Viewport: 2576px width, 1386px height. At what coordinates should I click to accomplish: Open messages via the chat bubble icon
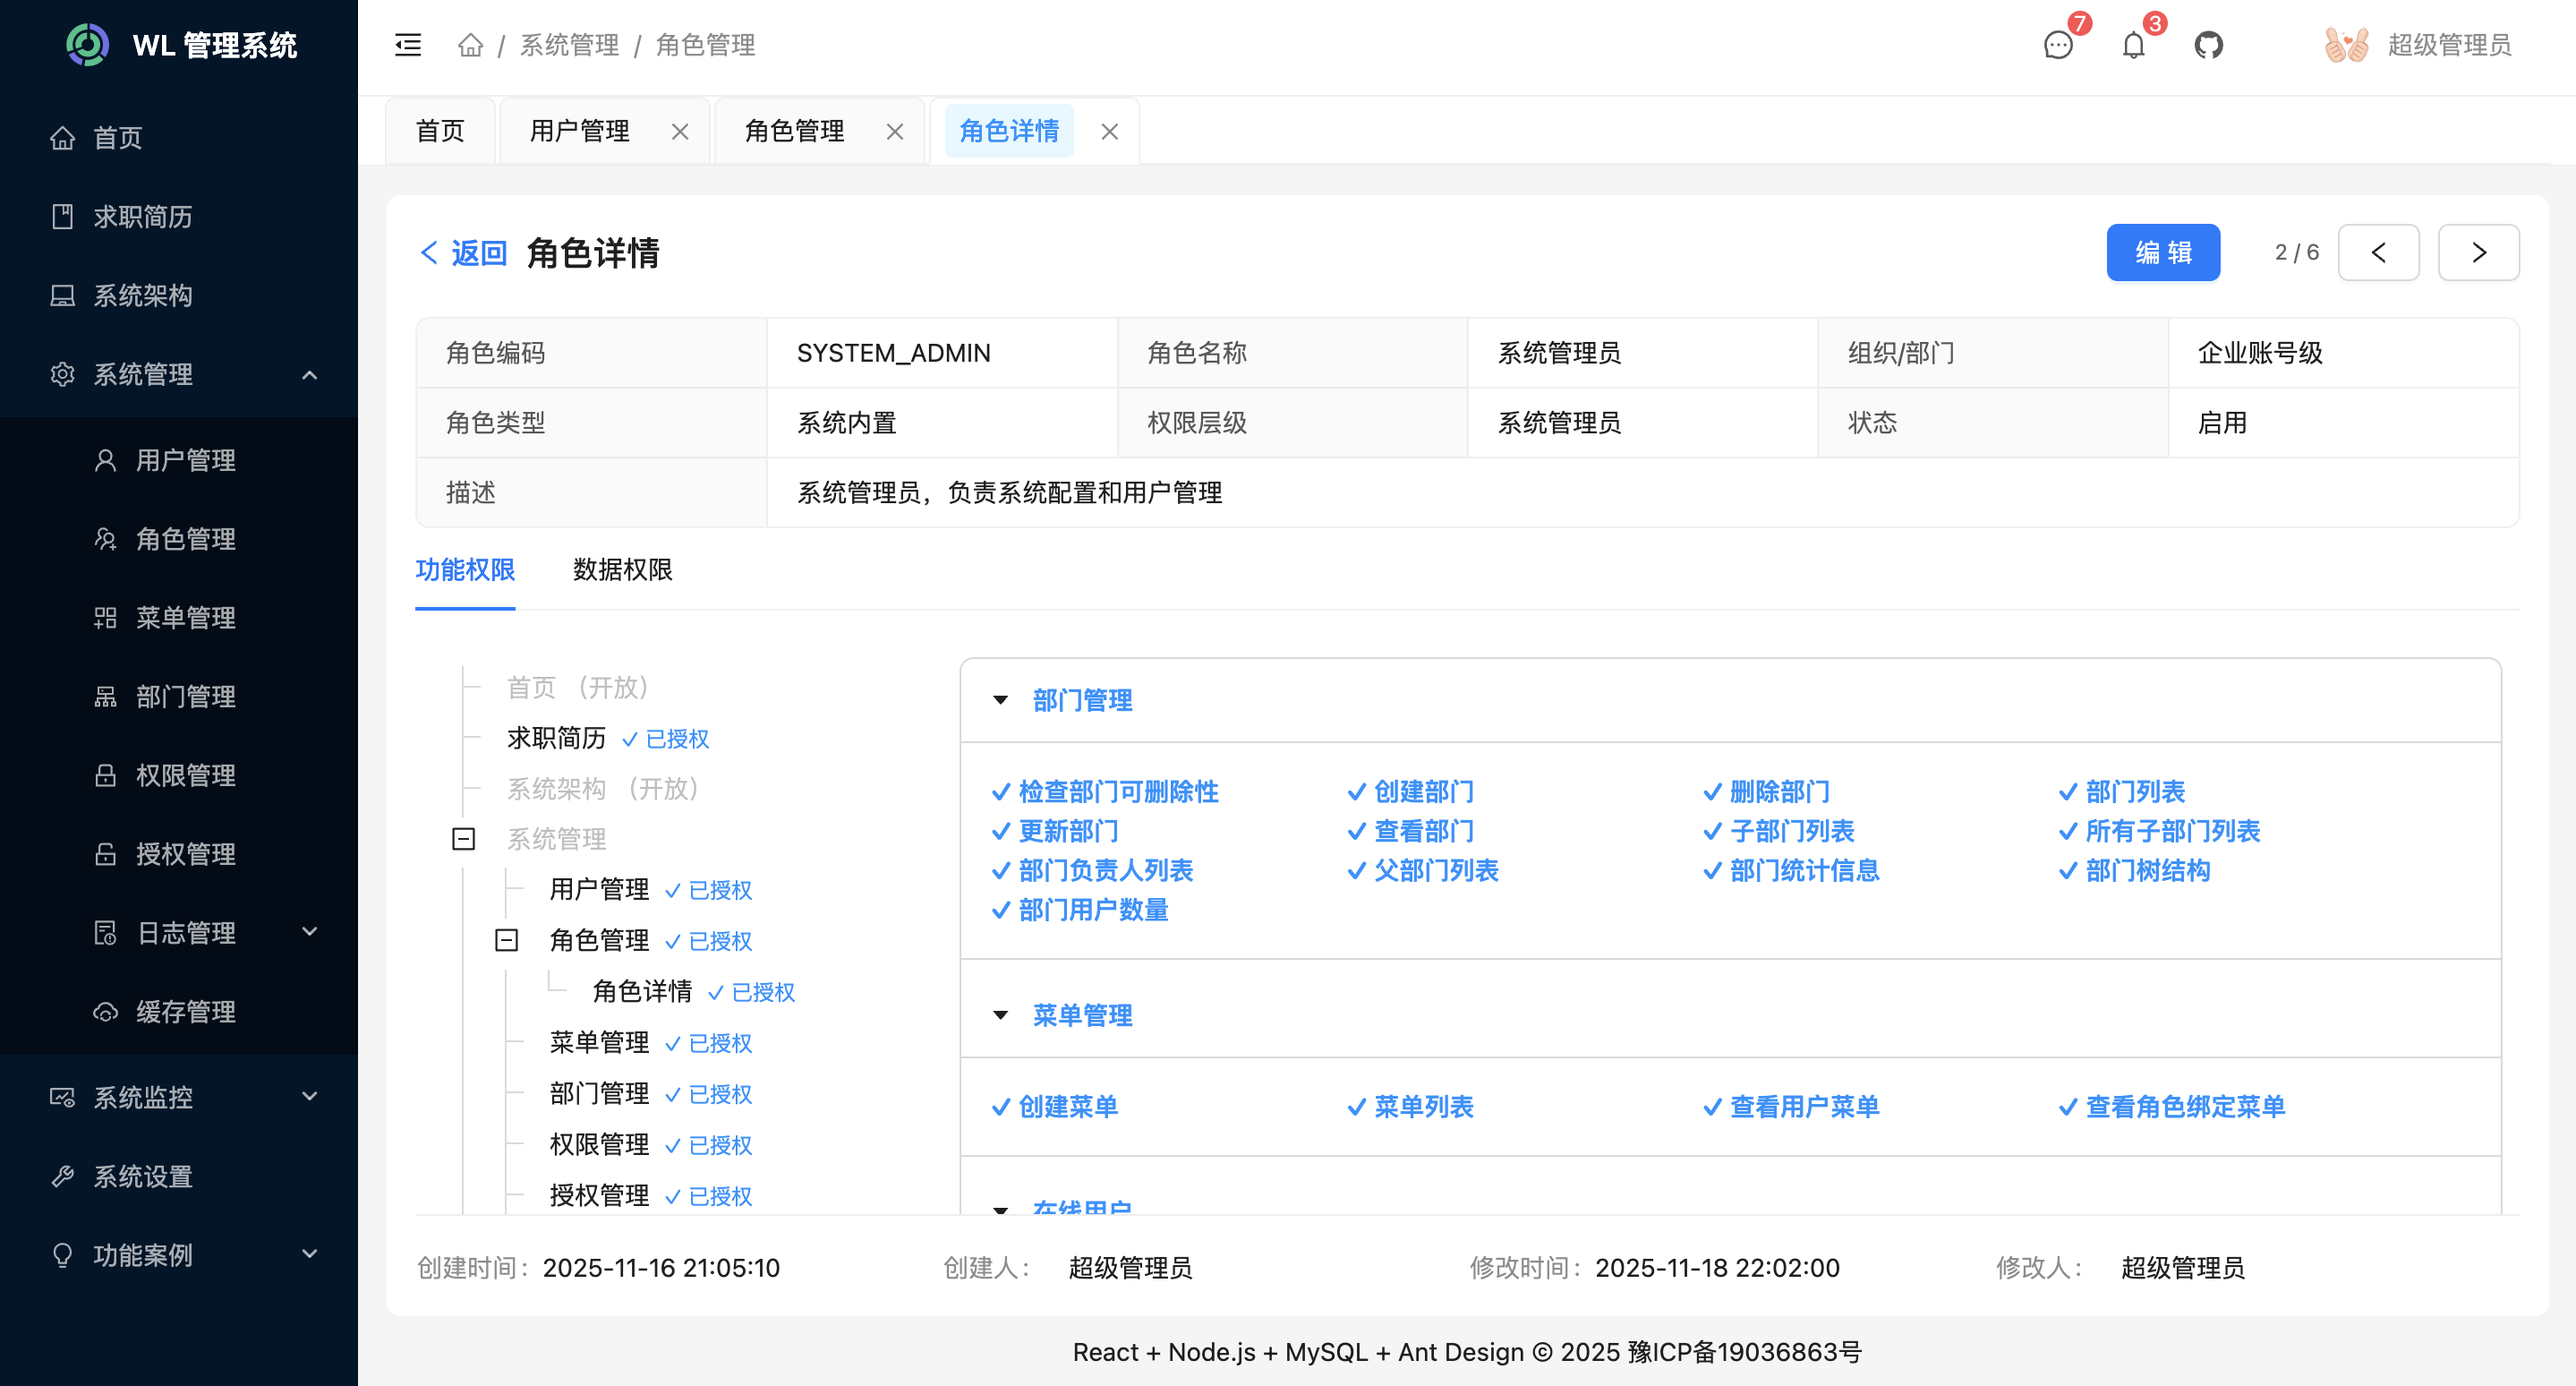click(x=2057, y=47)
